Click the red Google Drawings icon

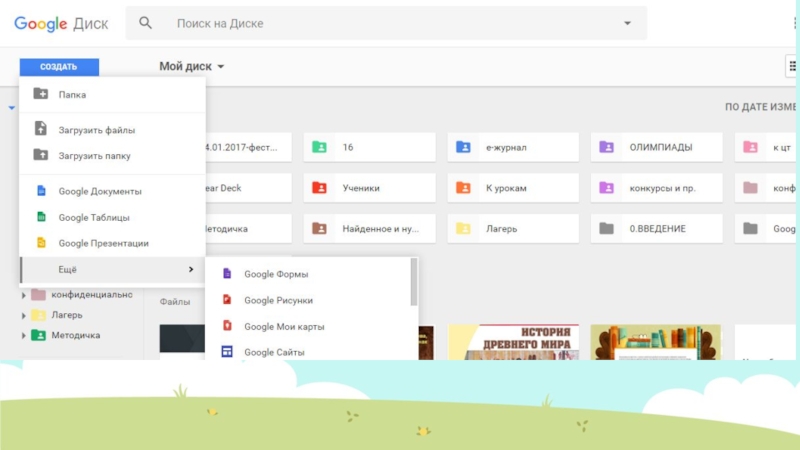tap(227, 299)
